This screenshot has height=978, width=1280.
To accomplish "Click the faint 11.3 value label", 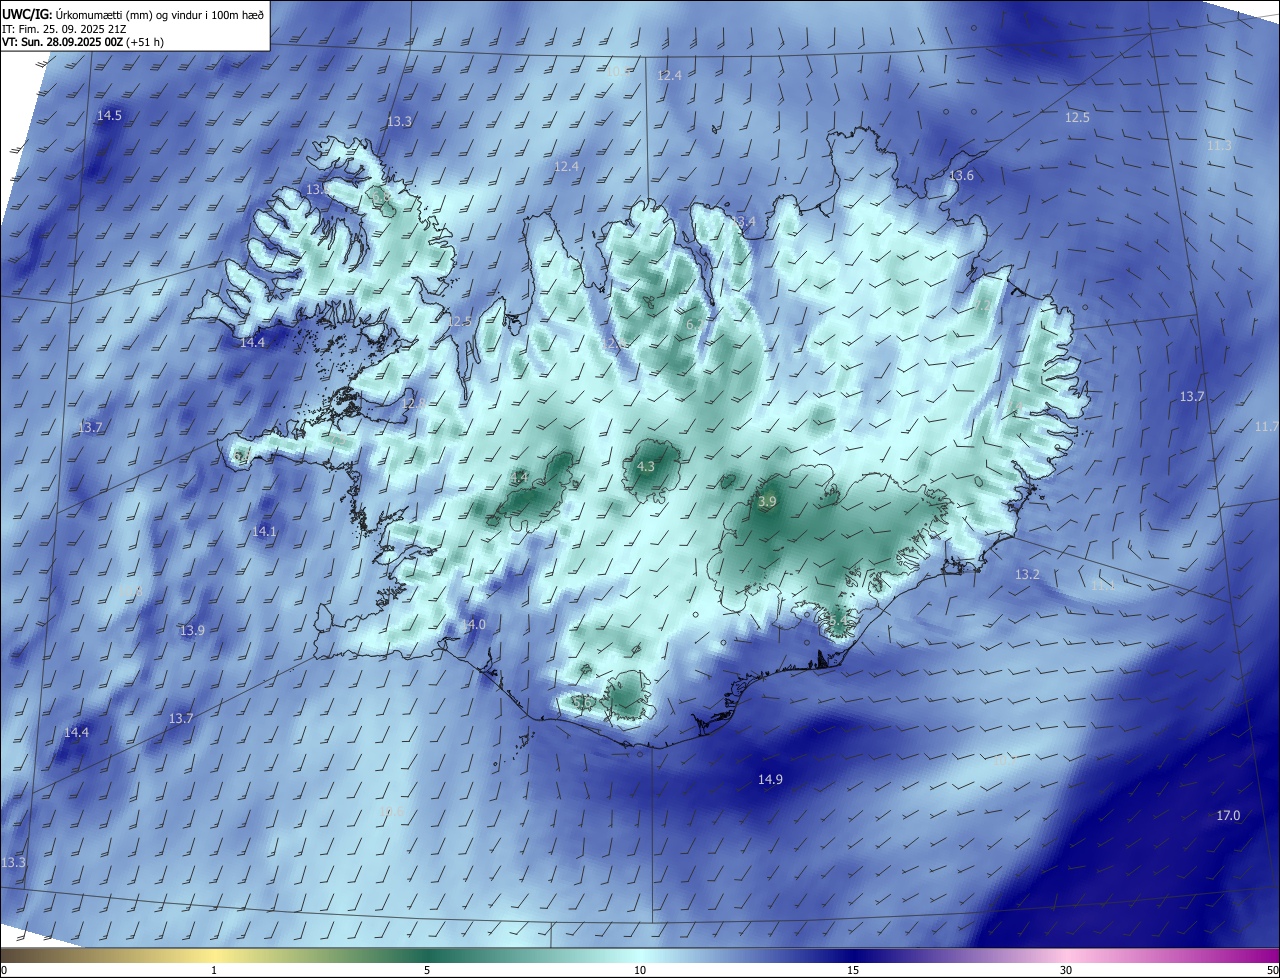I will click(x=1219, y=146).
